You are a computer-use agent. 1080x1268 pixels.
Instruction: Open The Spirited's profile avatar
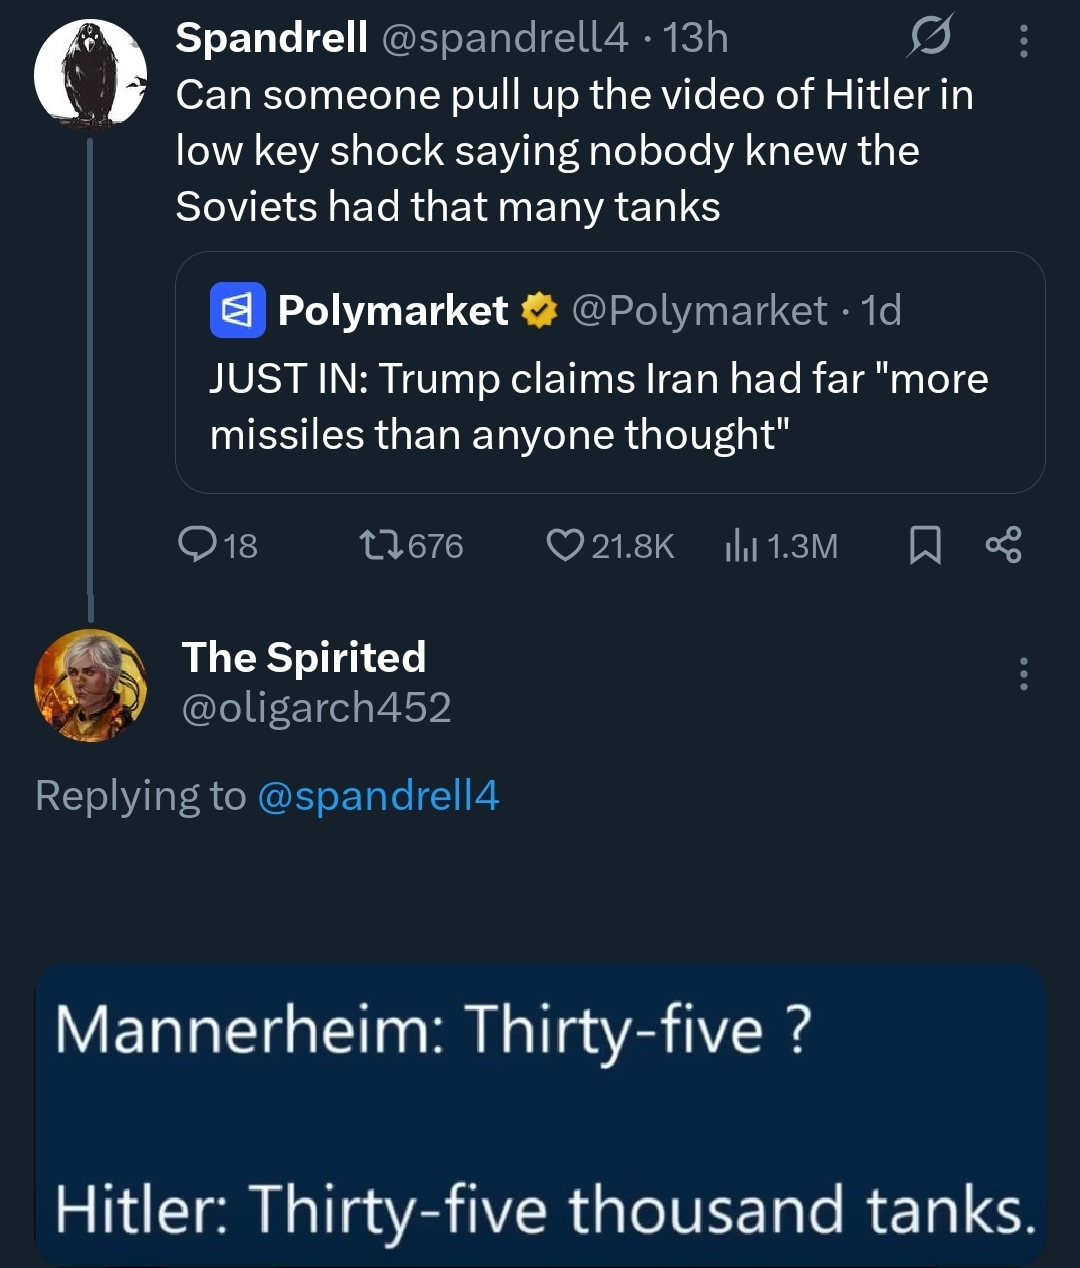(x=91, y=686)
